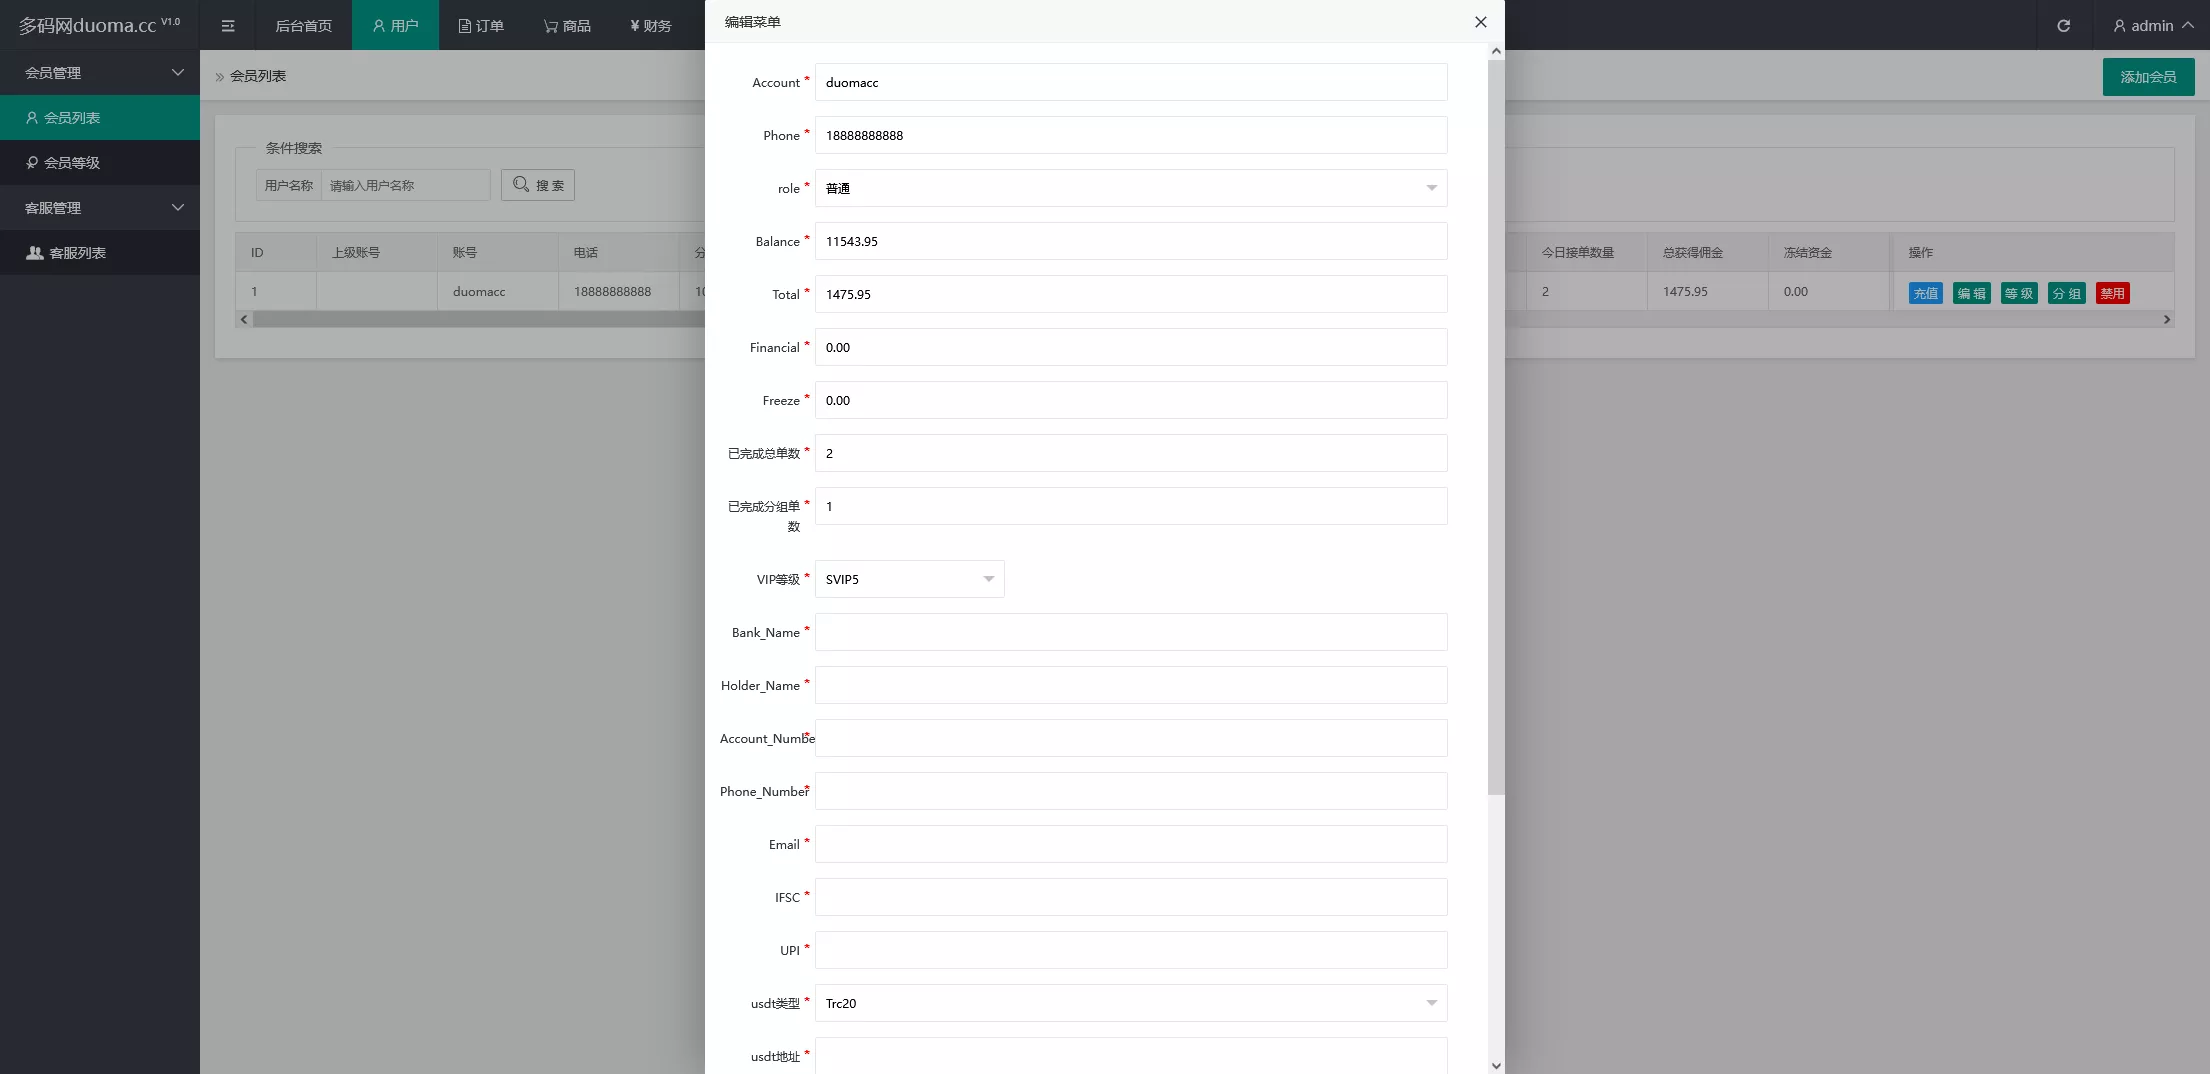
Task: Click the 添加会员 button
Action: [x=2148, y=77]
